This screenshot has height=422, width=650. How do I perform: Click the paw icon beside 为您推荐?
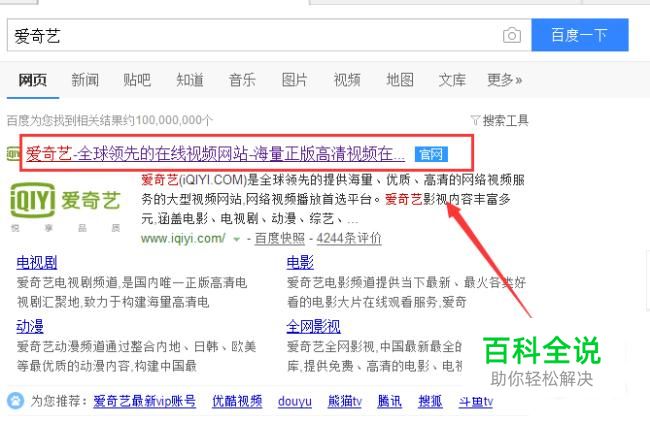pyautogui.click(x=16, y=401)
